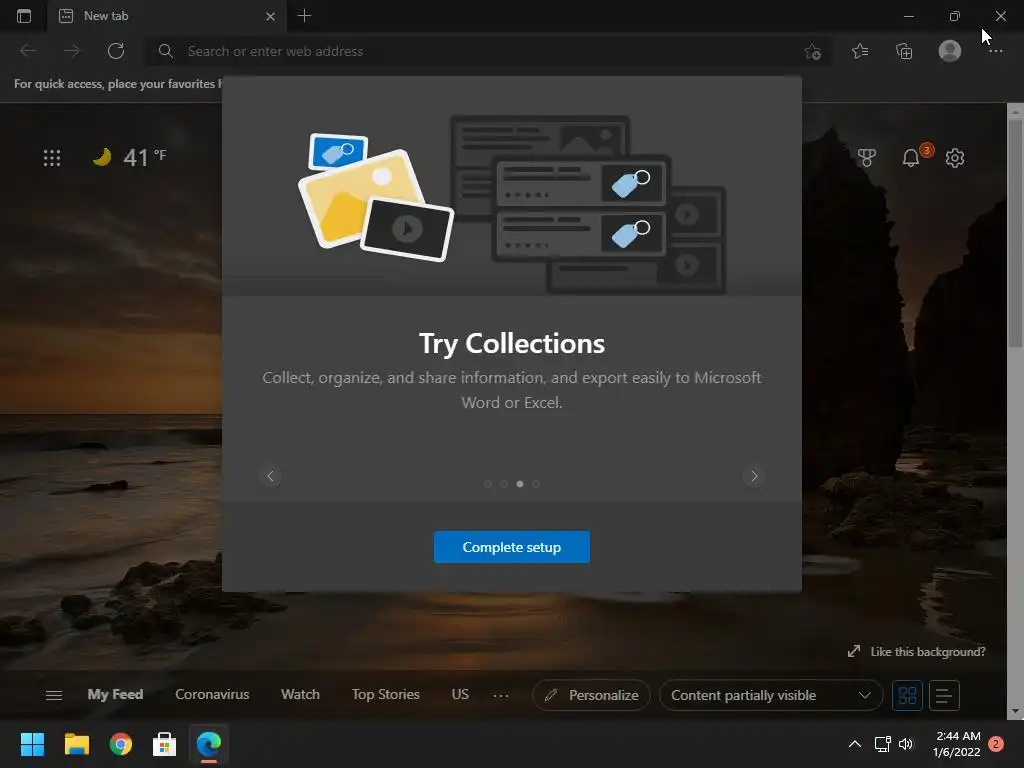Switch to Coronavirus tab

[x=212, y=694]
